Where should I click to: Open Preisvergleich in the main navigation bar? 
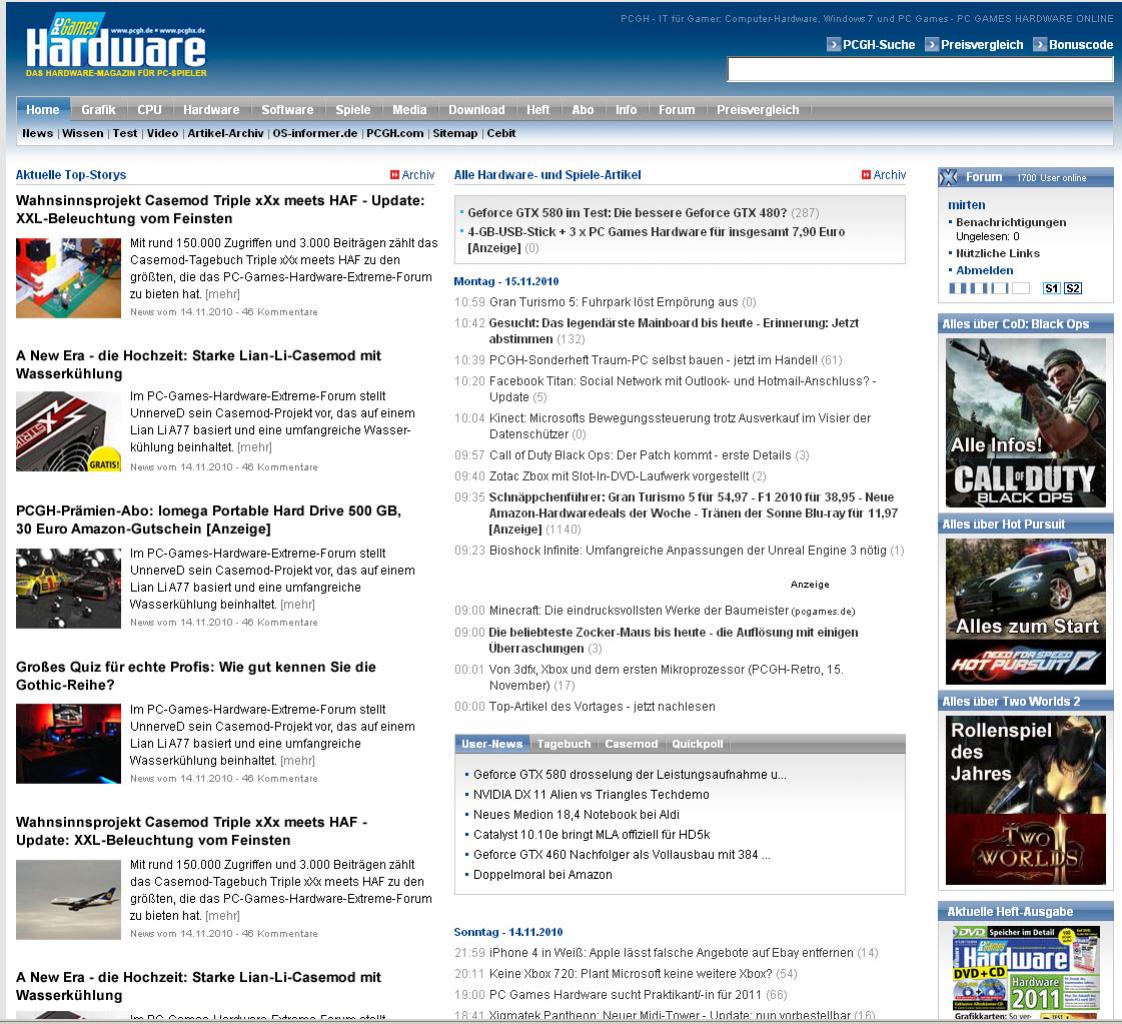pos(758,109)
